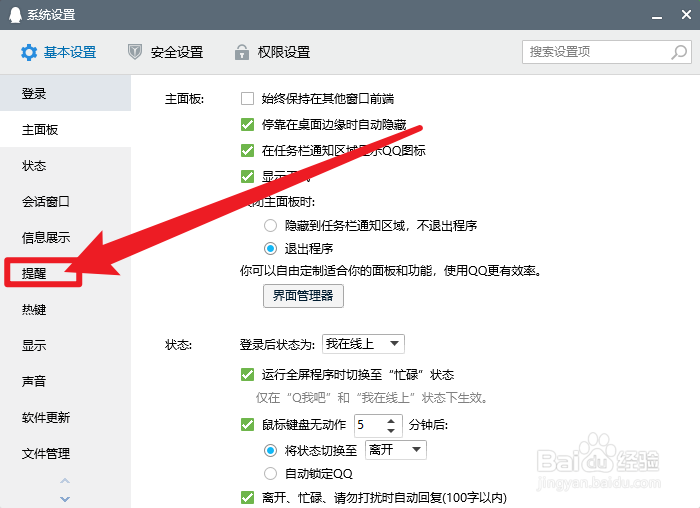The width and height of the screenshot is (700, 508).
Task: Toggle the fourth main panel checkbox starting 显示
Action: pos(247,176)
